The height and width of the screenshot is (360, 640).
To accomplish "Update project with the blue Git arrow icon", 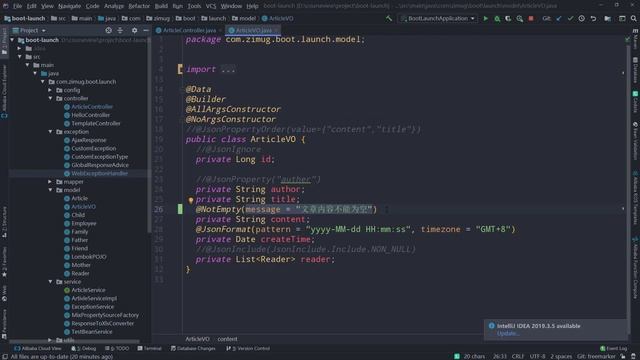I will coord(559,18).
